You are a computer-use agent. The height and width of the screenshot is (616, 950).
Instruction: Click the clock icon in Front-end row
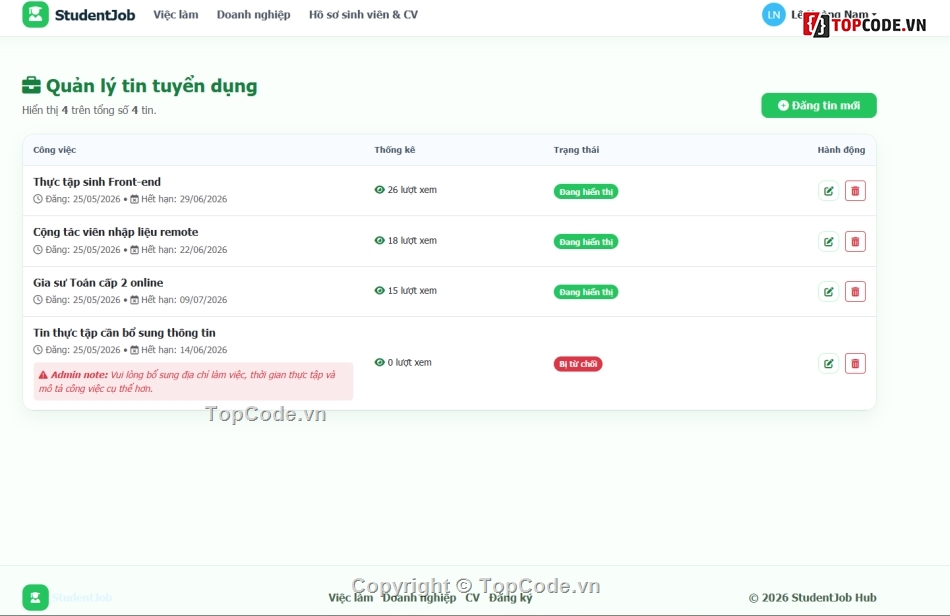coord(38,199)
